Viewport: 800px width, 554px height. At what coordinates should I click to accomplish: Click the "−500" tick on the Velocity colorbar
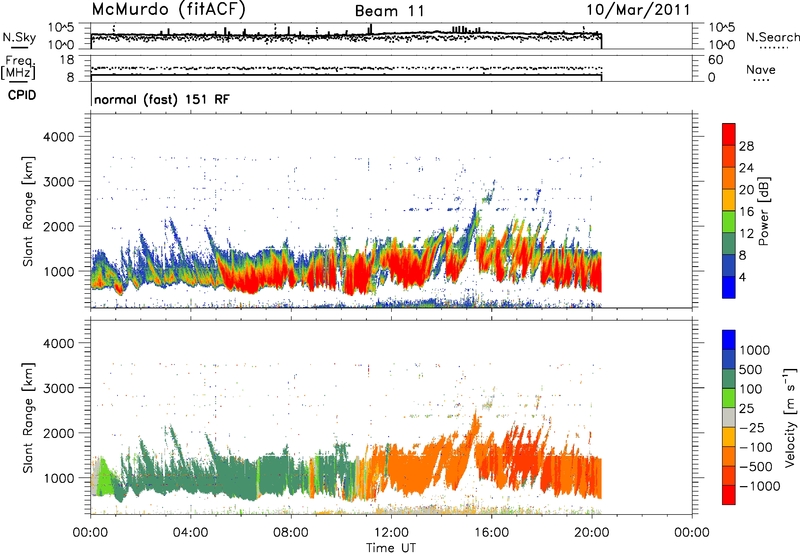[x=756, y=466]
